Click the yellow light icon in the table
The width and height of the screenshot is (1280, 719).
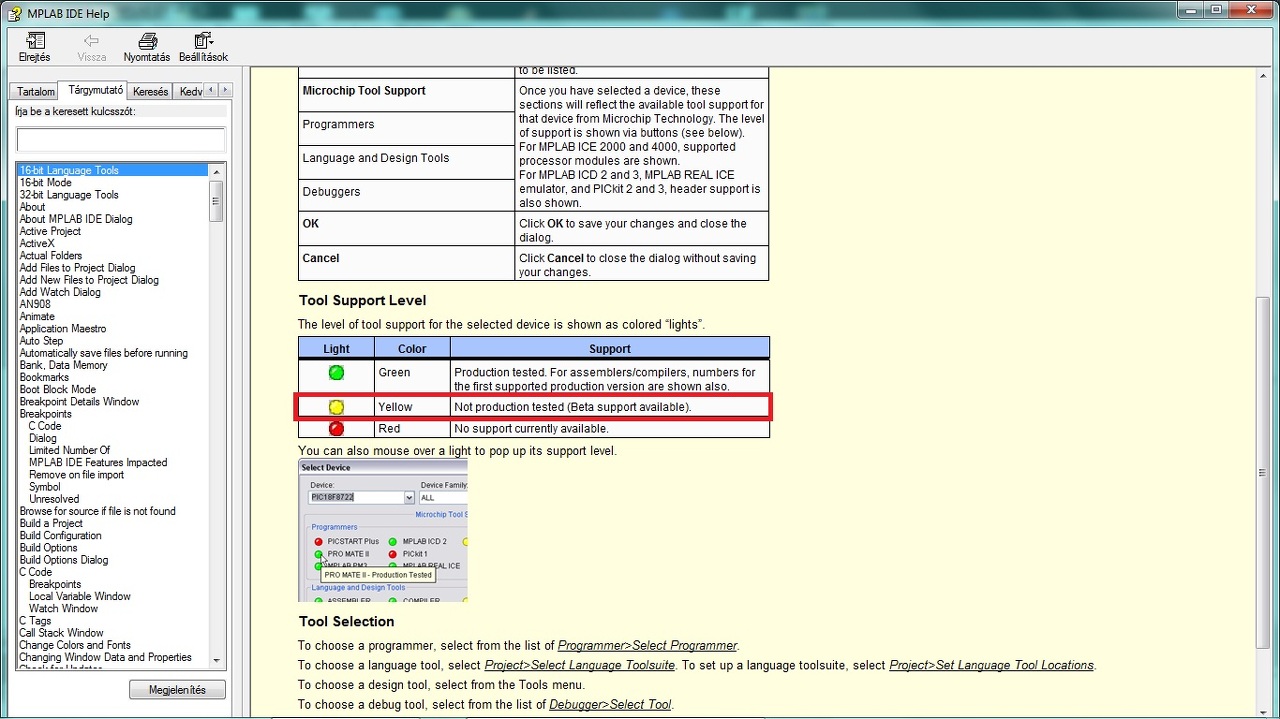pyautogui.click(x=336, y=407)
